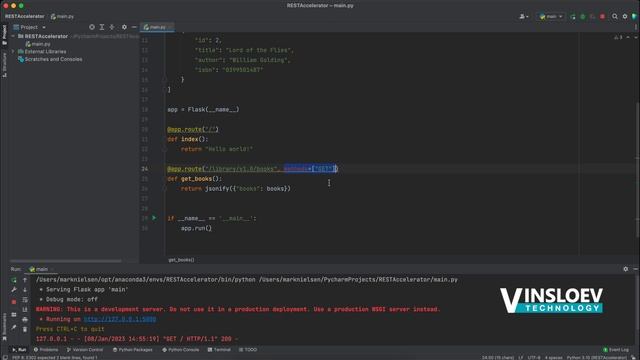This screenshot has height=360, width=640.
Task: Open the Problems tool window tab
Action: (x=46, y=350)
